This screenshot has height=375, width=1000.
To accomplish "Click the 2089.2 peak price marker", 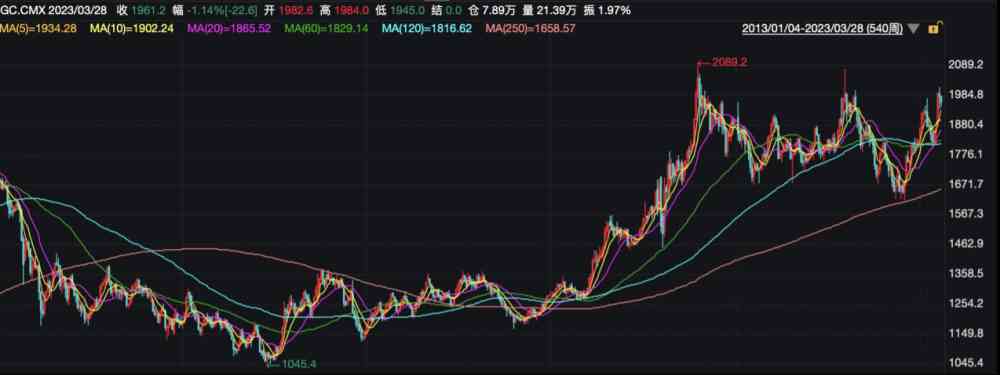I will pos(728,63).
